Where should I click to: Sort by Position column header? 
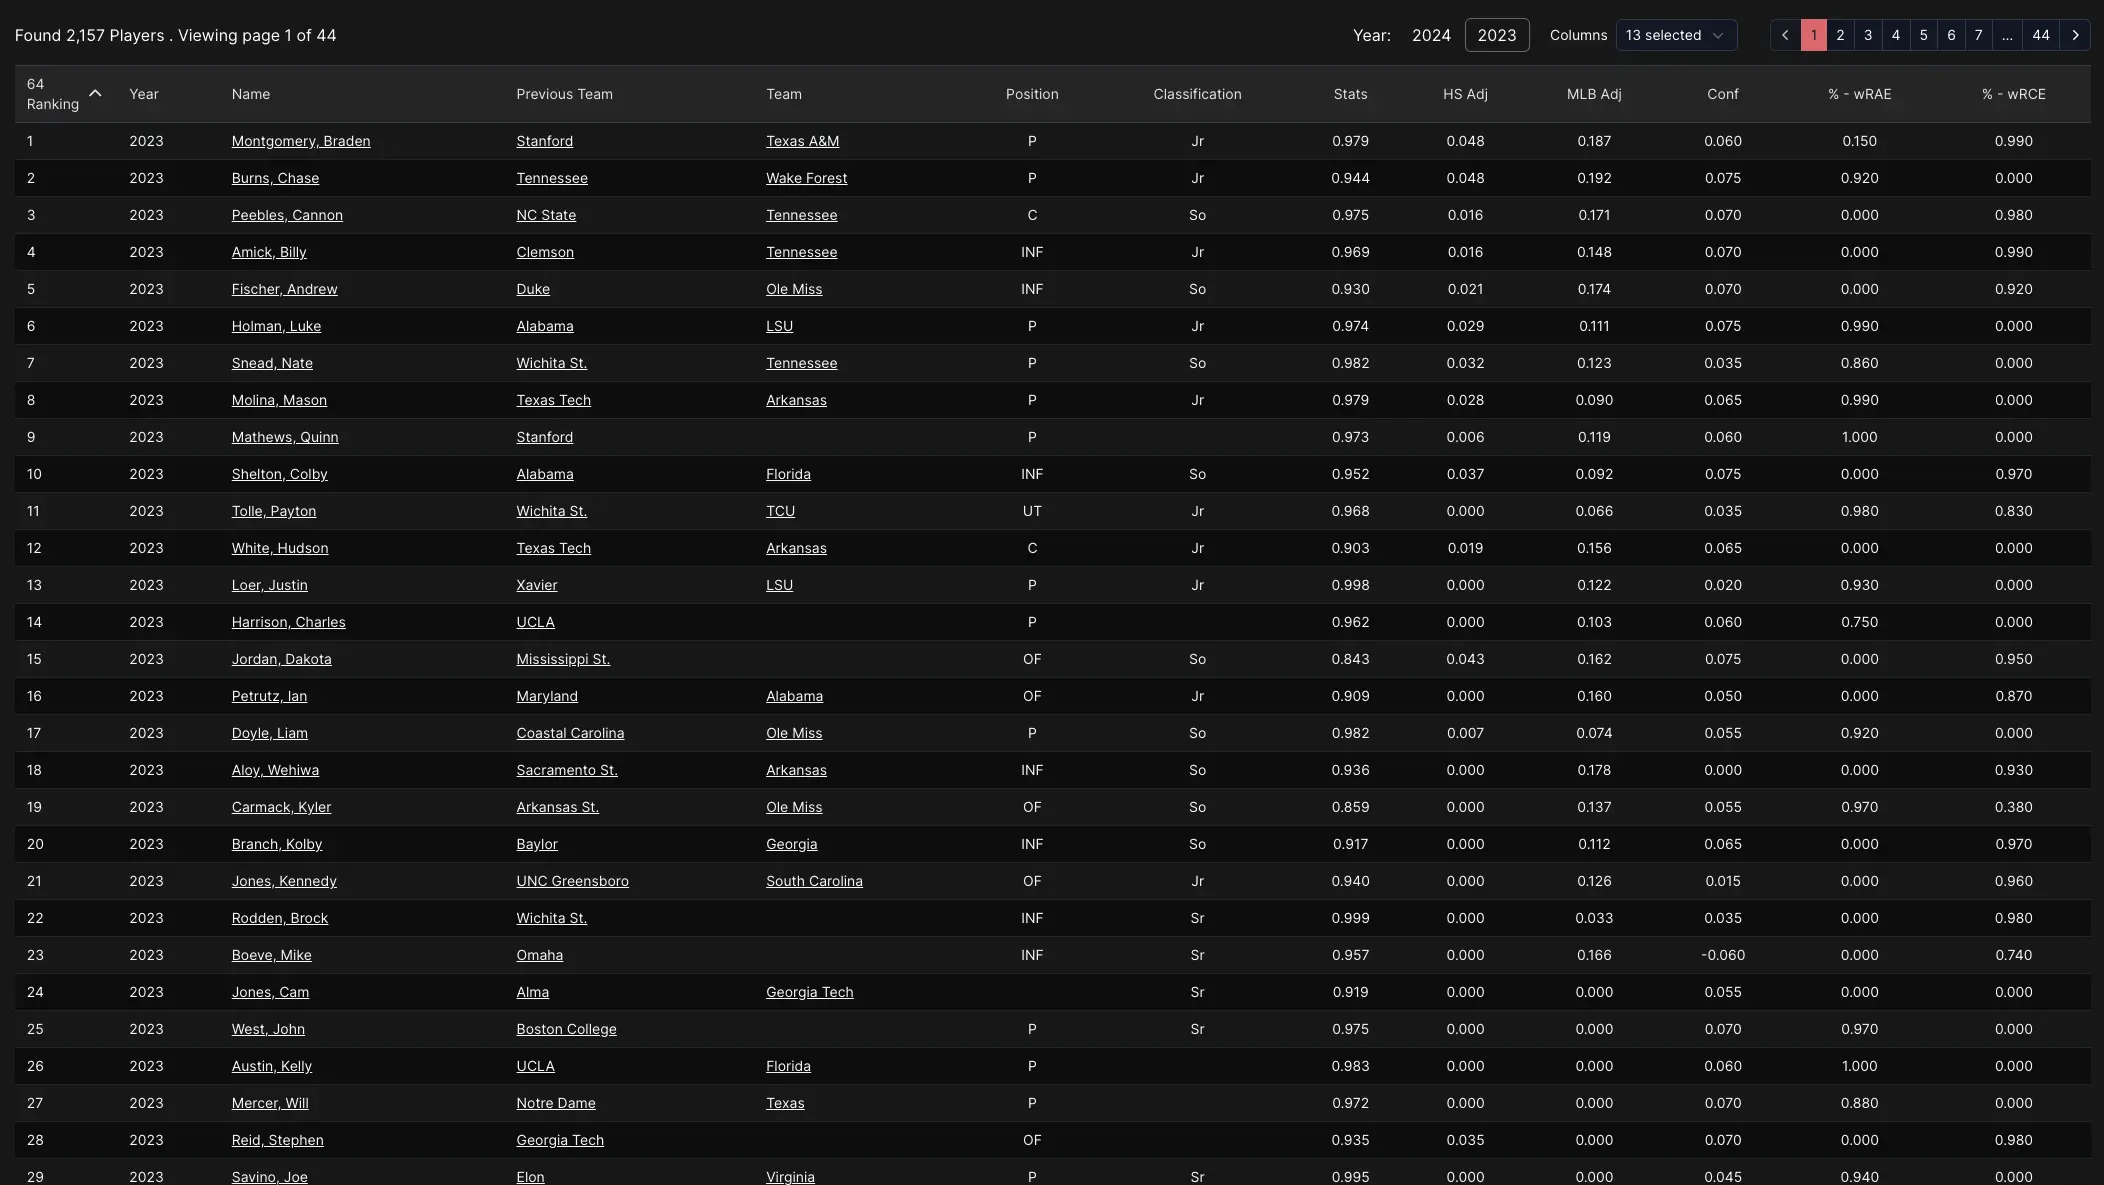1032,94
